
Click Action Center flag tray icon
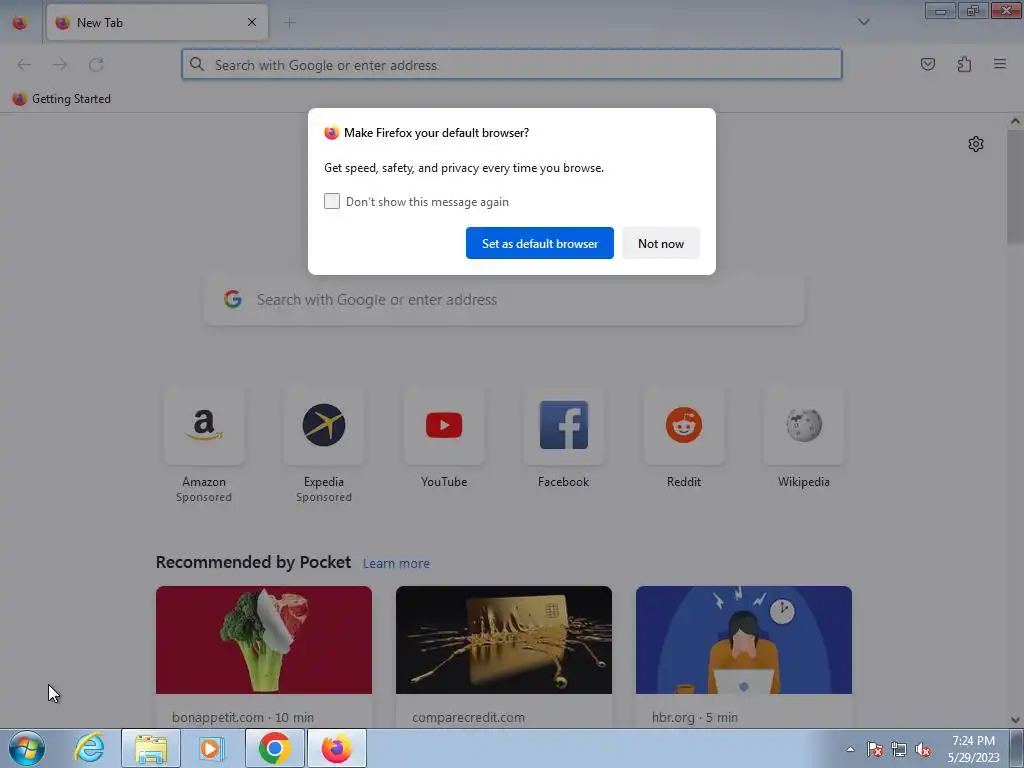click(x=875, y=749)
